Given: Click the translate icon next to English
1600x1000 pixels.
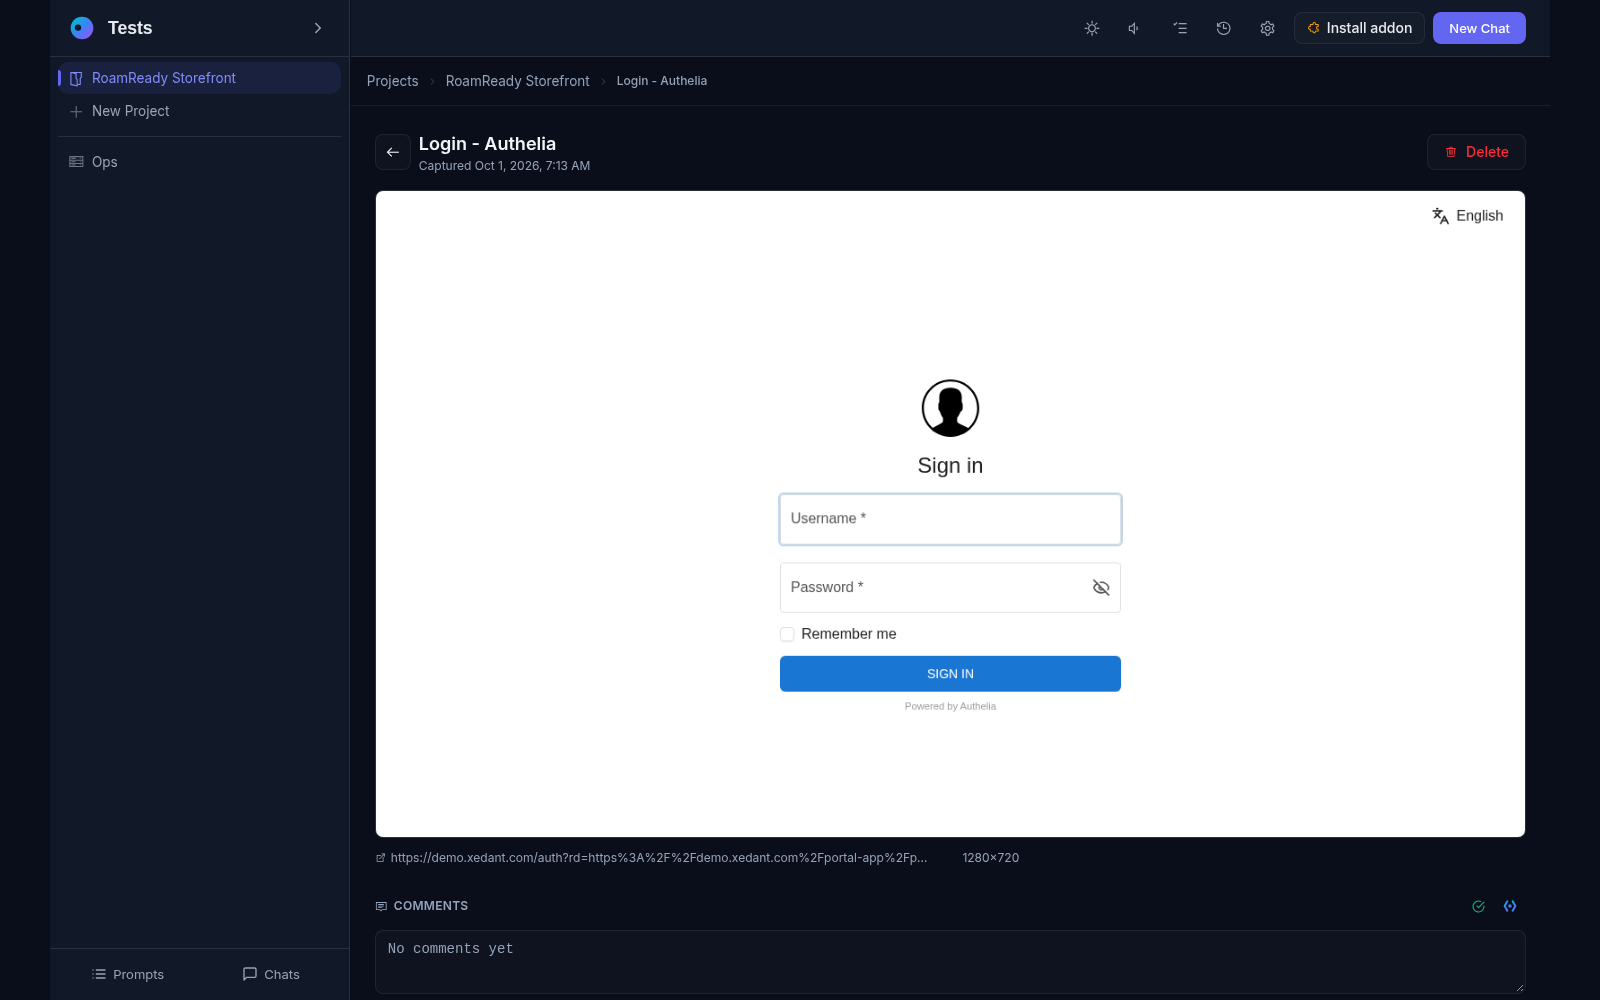Looking at the screenshot, I should point(1440,216).
